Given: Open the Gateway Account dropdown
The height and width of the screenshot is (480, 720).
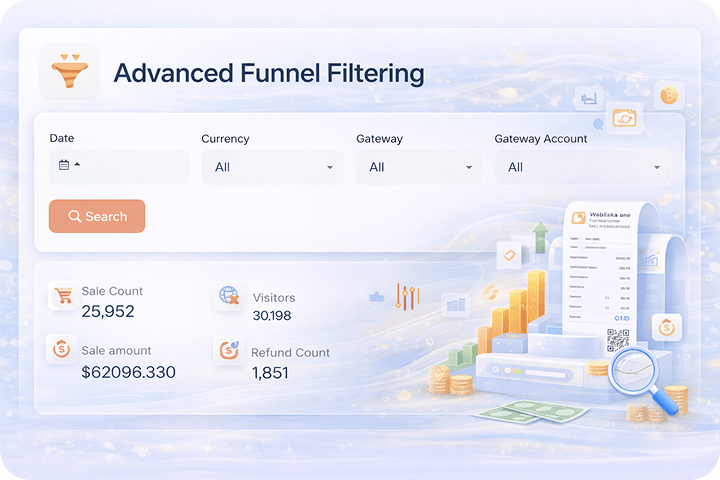Looking at the screenshot, I should tap(582, 167).
